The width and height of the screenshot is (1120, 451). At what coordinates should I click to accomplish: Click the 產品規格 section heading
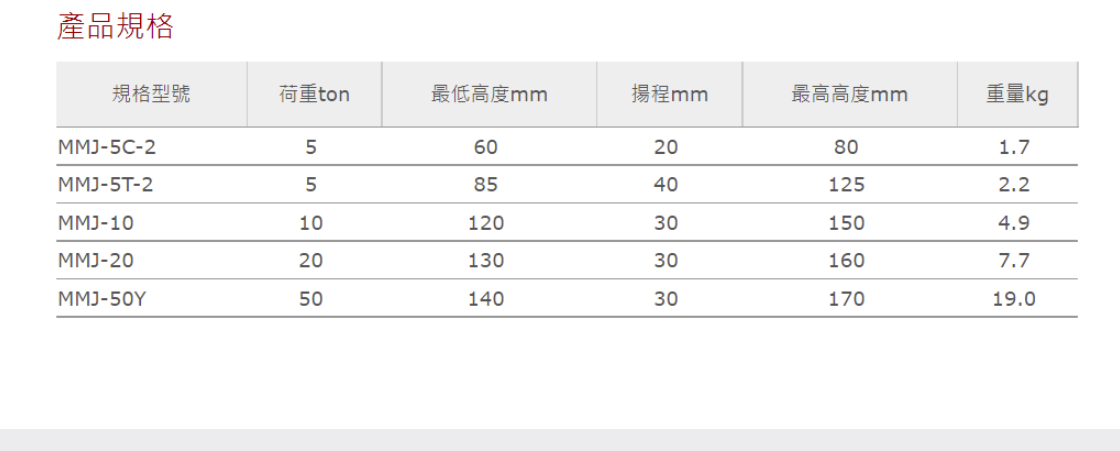pyautogui.click(x=115, y=27)
